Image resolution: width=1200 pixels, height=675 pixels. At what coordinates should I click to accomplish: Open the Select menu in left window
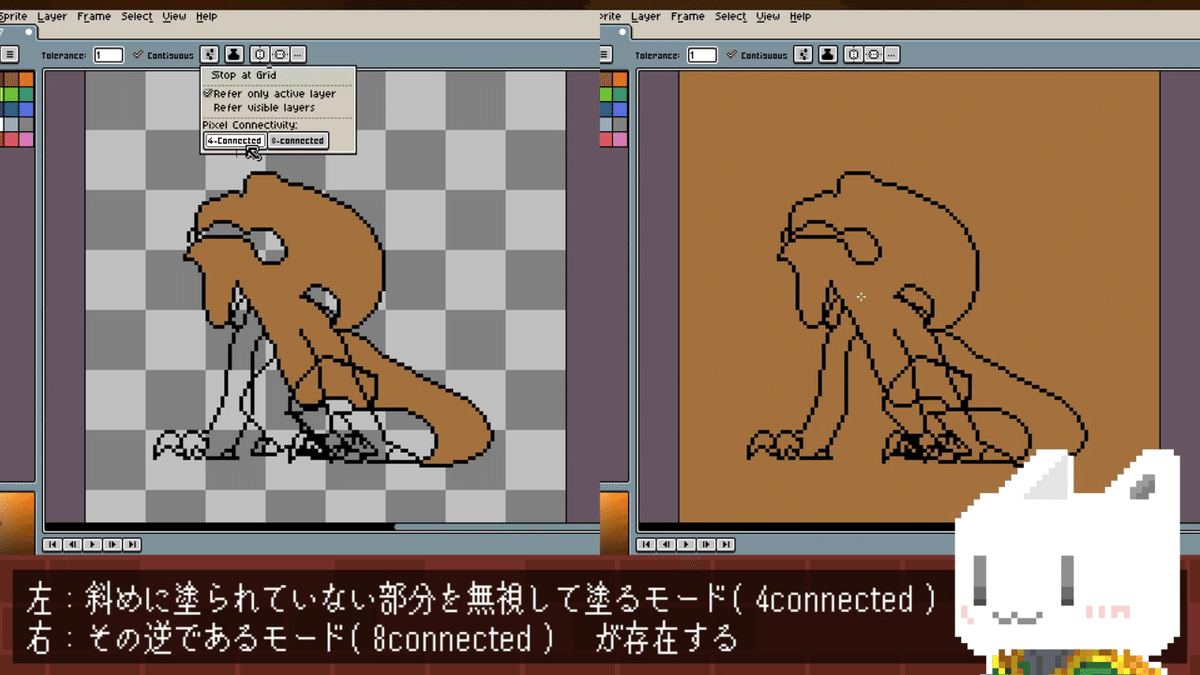[x=137, y=17]
